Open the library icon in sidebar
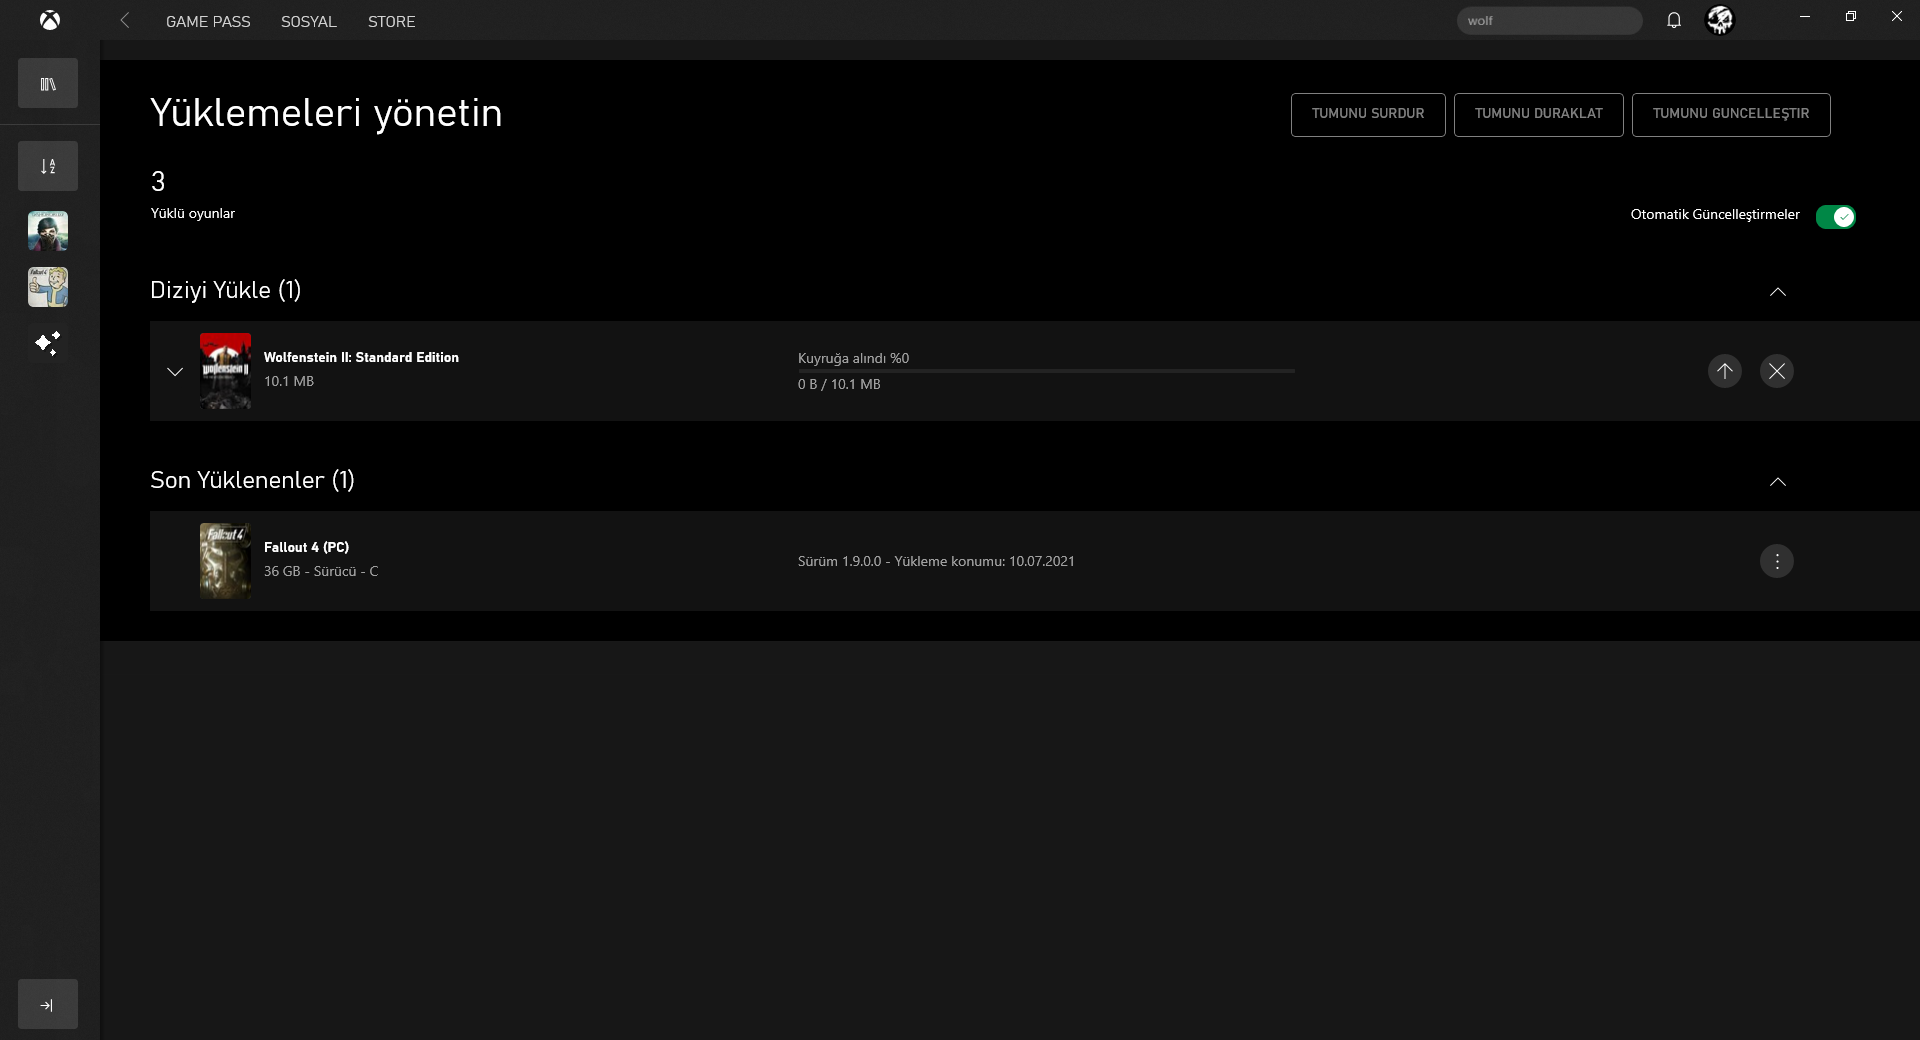Image resolution: width=1920 pixels, height=1040 pixels. [48, 83]
